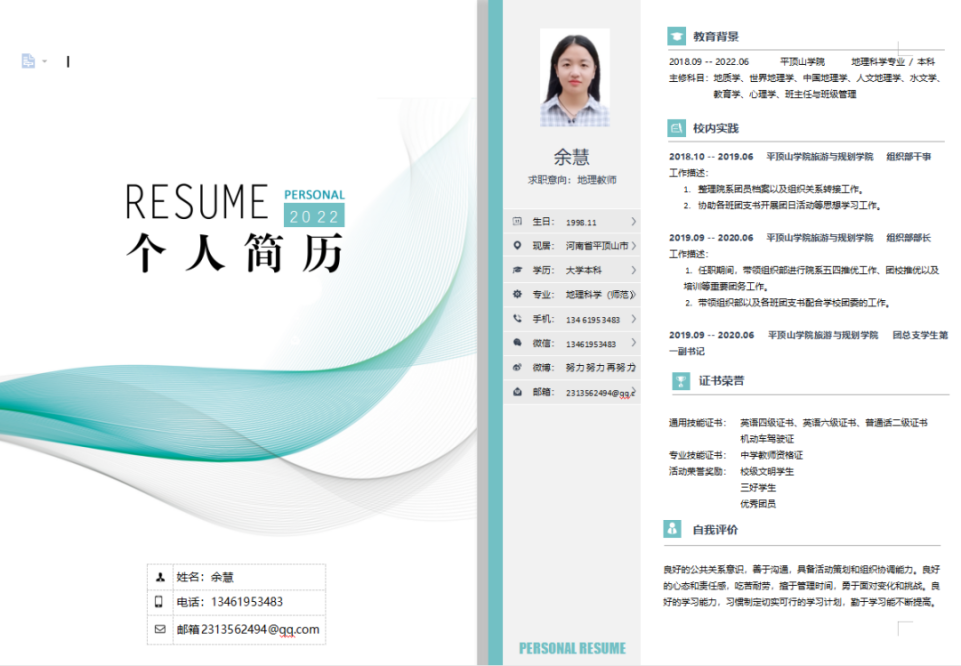The height and width of the screenshot is (666, 961).
Task: Select the phone handset icon beside 手机
Action: point(517,319)
